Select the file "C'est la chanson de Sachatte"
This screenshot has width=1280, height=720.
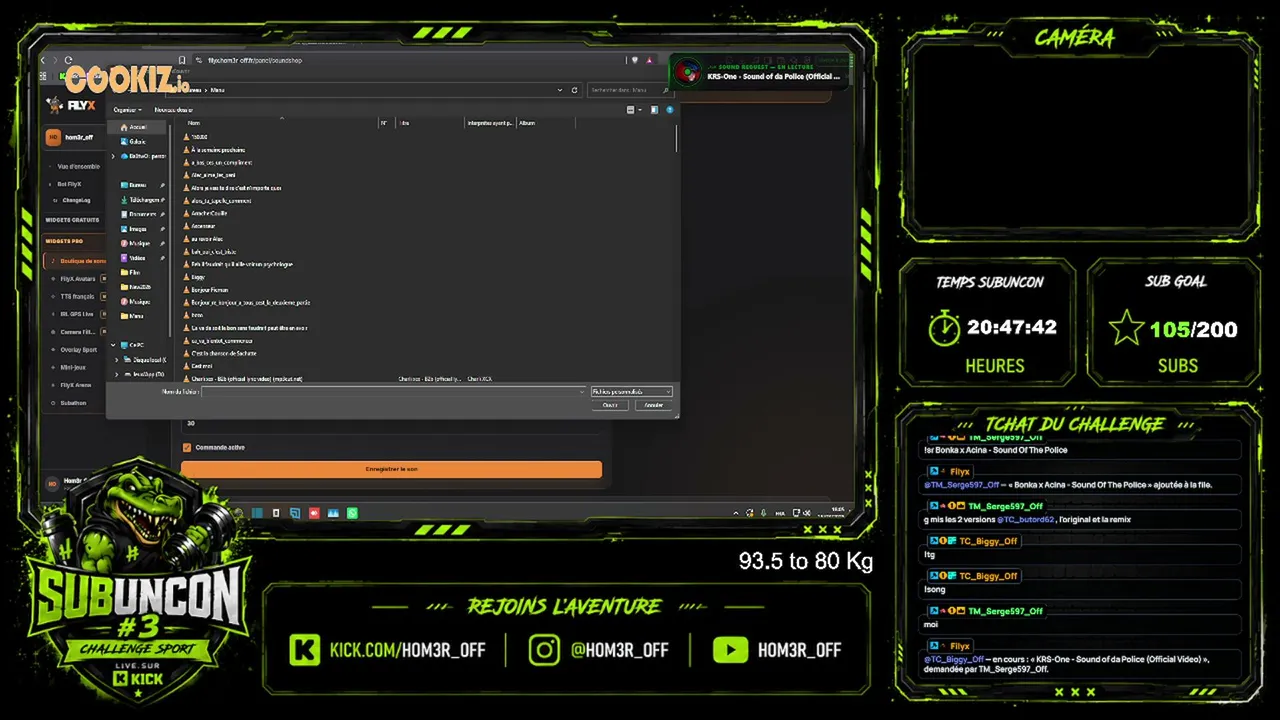pos(224,353)
